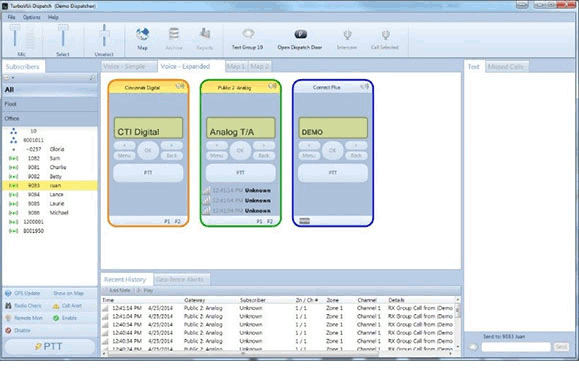Switch to the Voice - Simple tab
The height and width of the screenshot is (392, 579).
click(x=124, y=66)
